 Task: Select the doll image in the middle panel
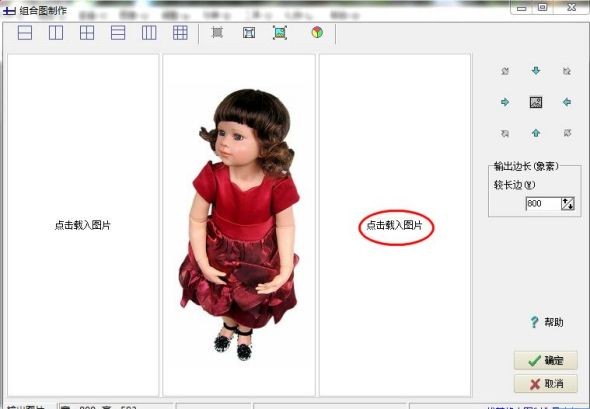[239, 225]
